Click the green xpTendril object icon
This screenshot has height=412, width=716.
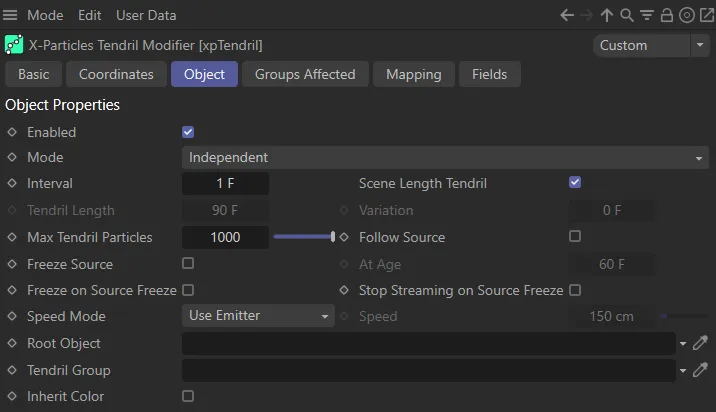(14, 45)
